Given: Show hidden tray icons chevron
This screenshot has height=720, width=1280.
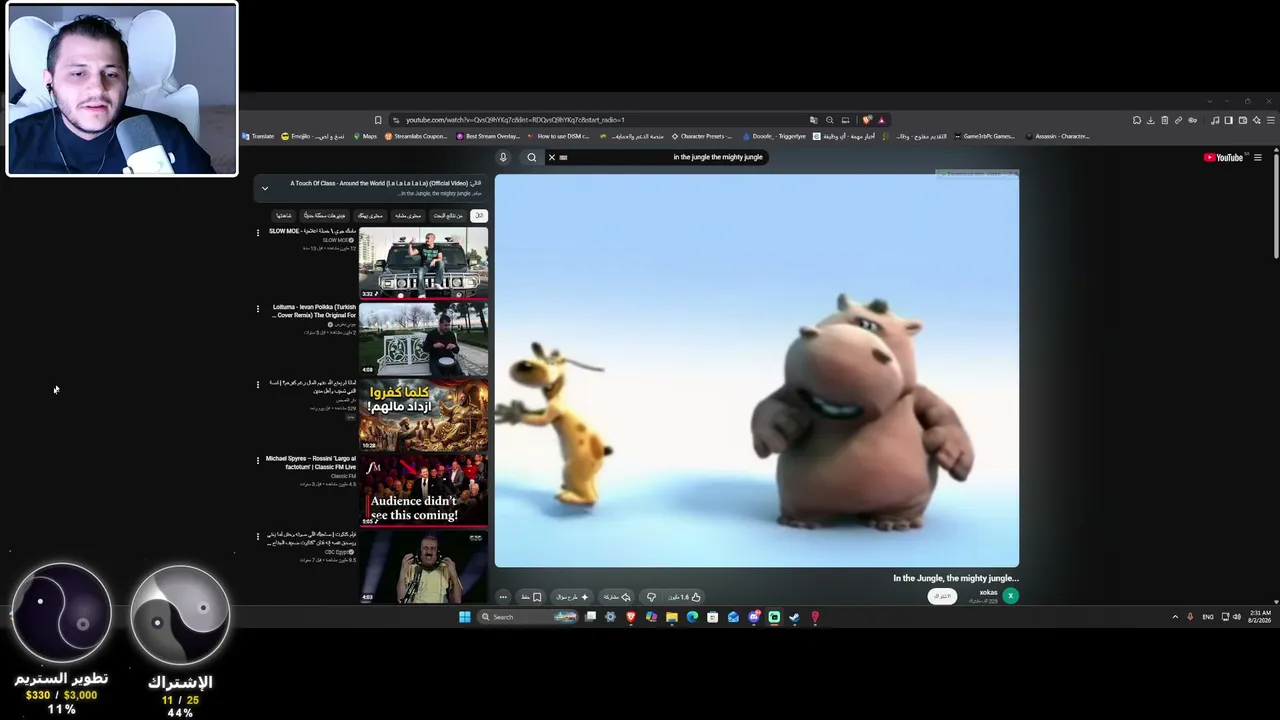Looking at the screenshot, I should point(1175,617).
